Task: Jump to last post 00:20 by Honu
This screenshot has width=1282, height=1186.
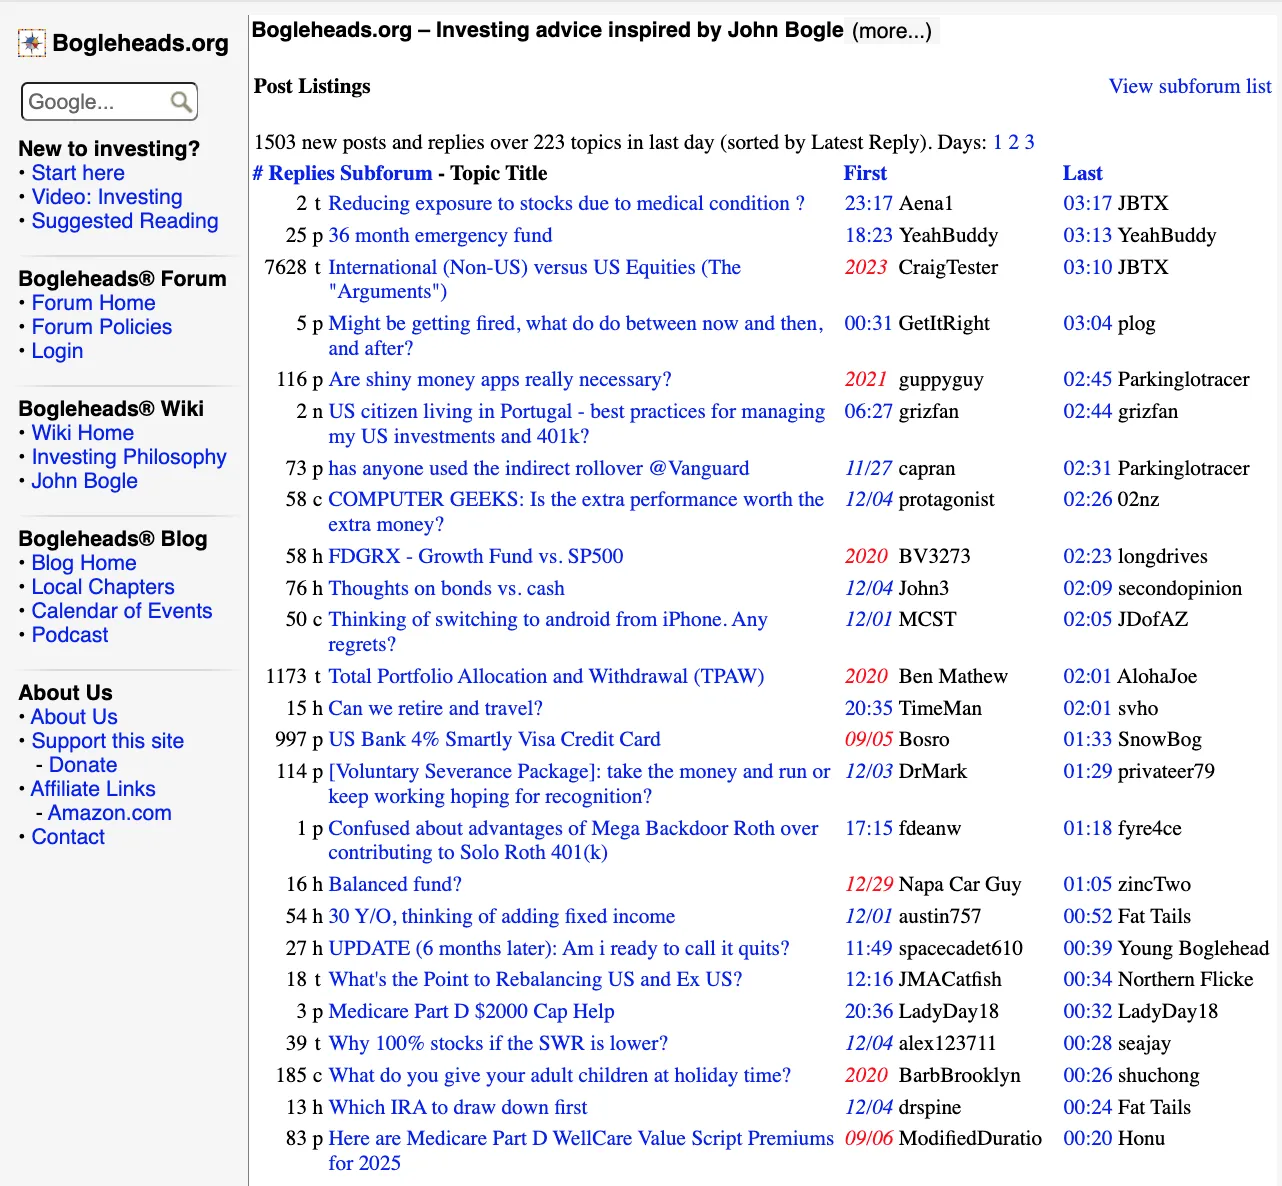Action: pyautogui.click(x=1088, y=1138)
